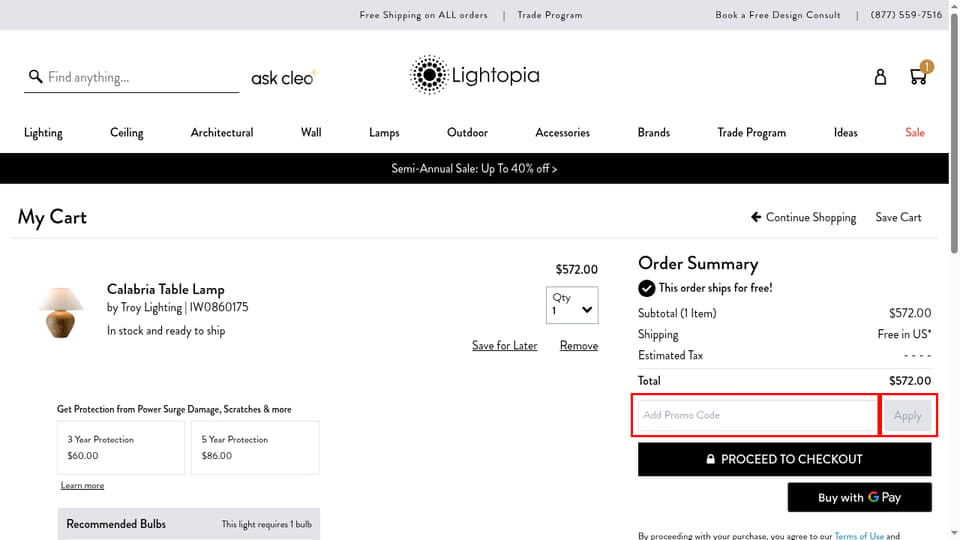
Task: Open the Brands menu
Action: (x=654, y=133)
